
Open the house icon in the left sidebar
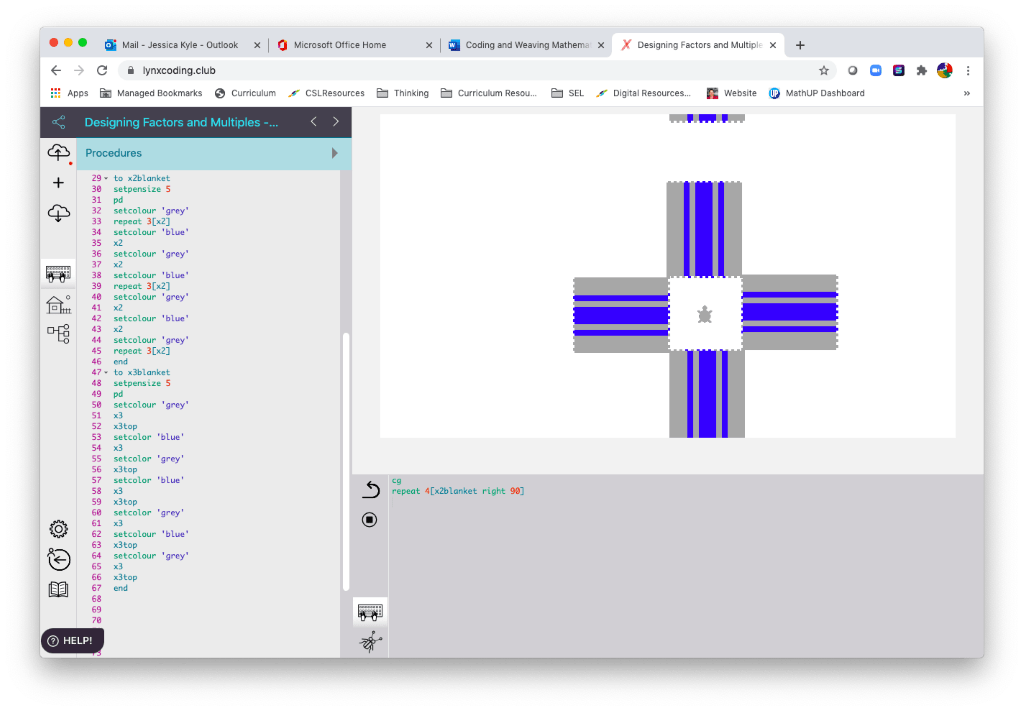(x=58, y=304)
